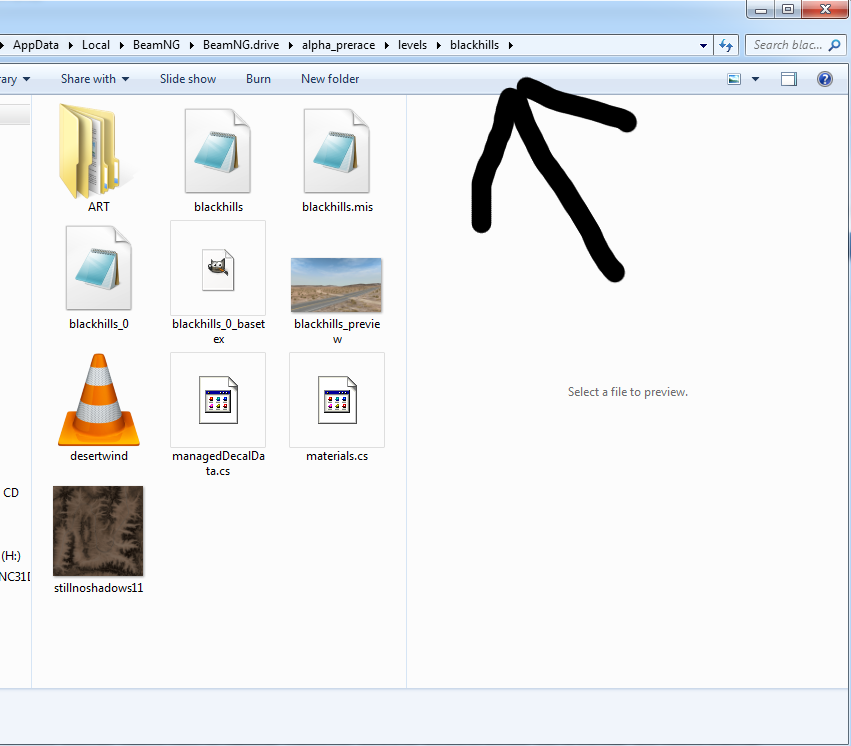851x746 pixels.
Task: Select the (H:) drive in navigation pane
Action: (11, 556)
